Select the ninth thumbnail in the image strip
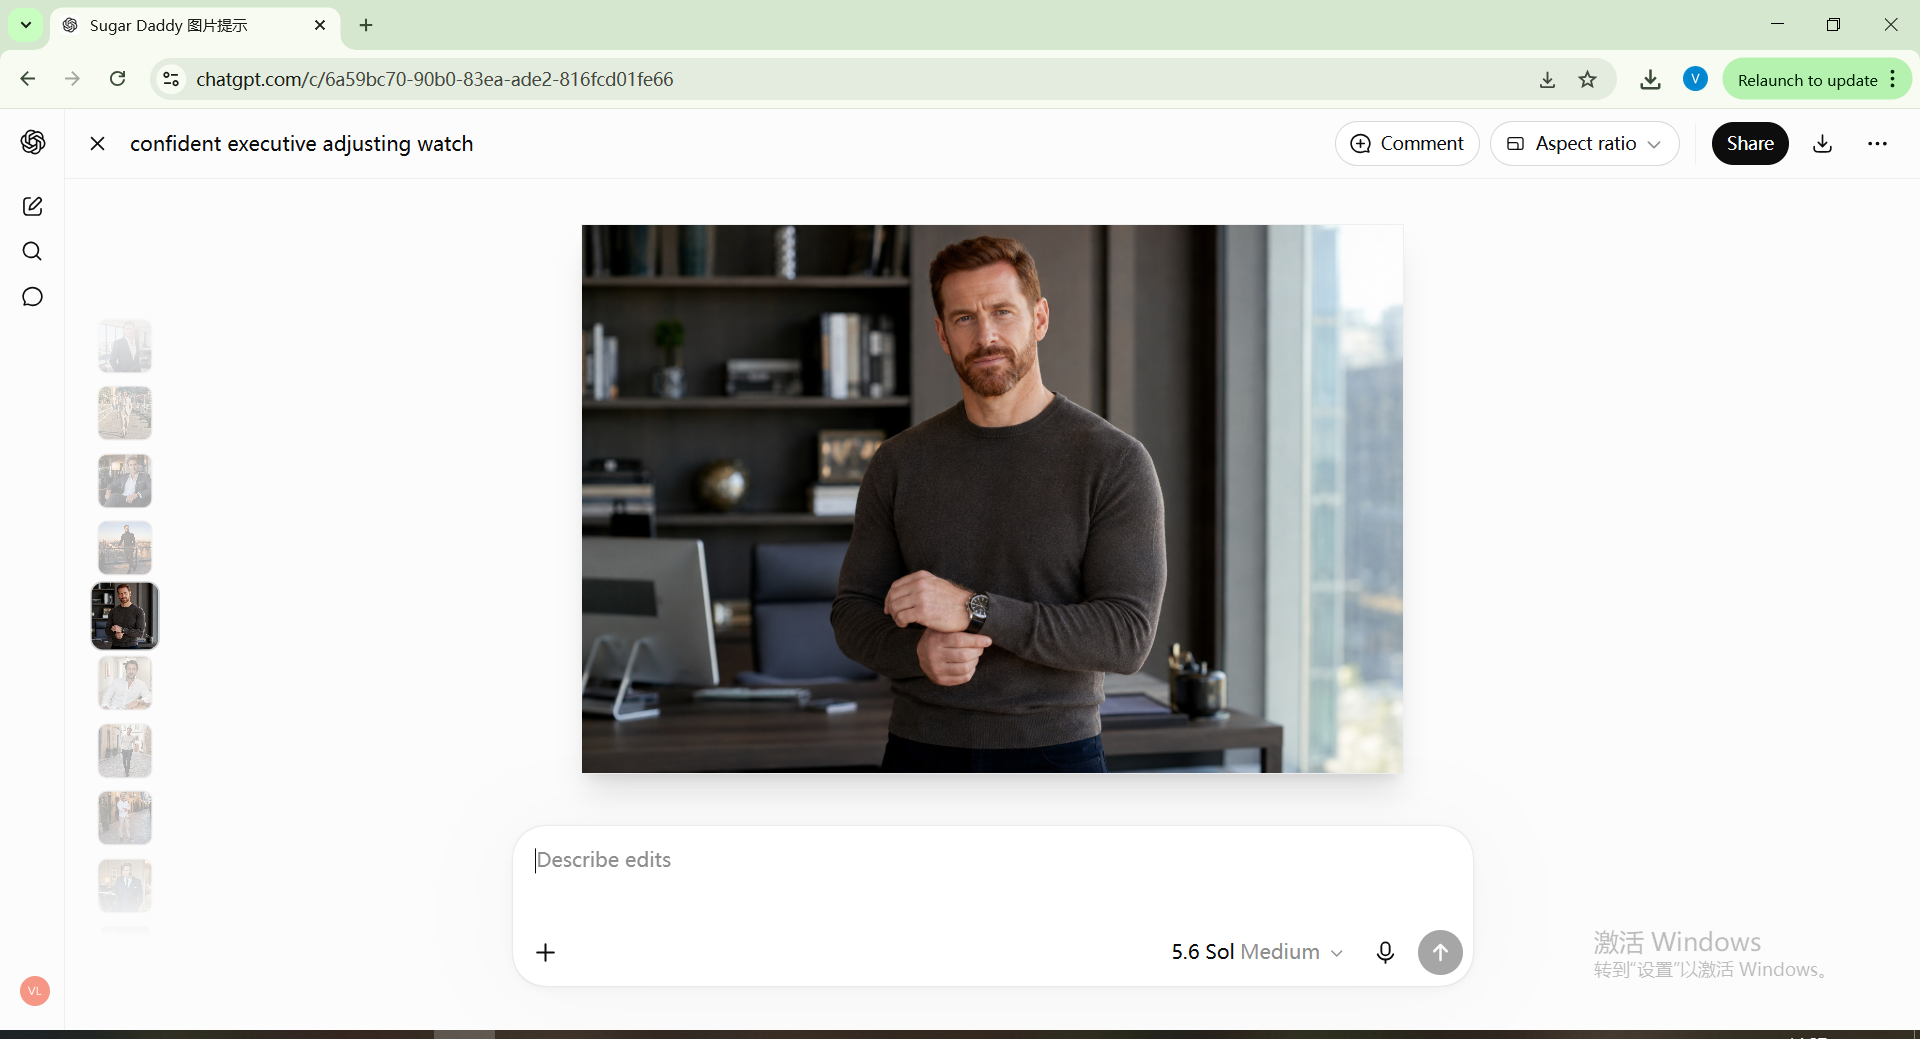 click(x=125, y=886)
